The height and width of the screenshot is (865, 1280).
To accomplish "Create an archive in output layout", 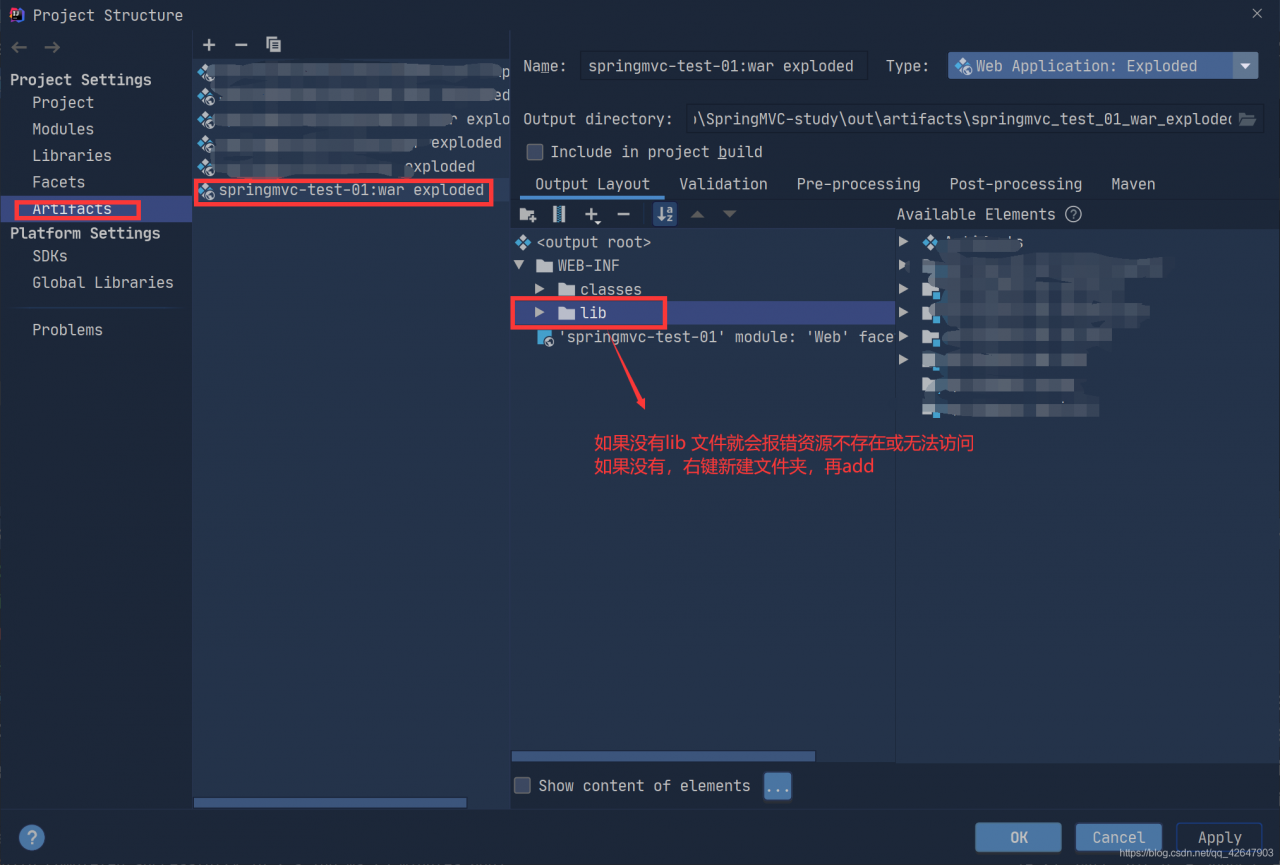I will 559,214.
